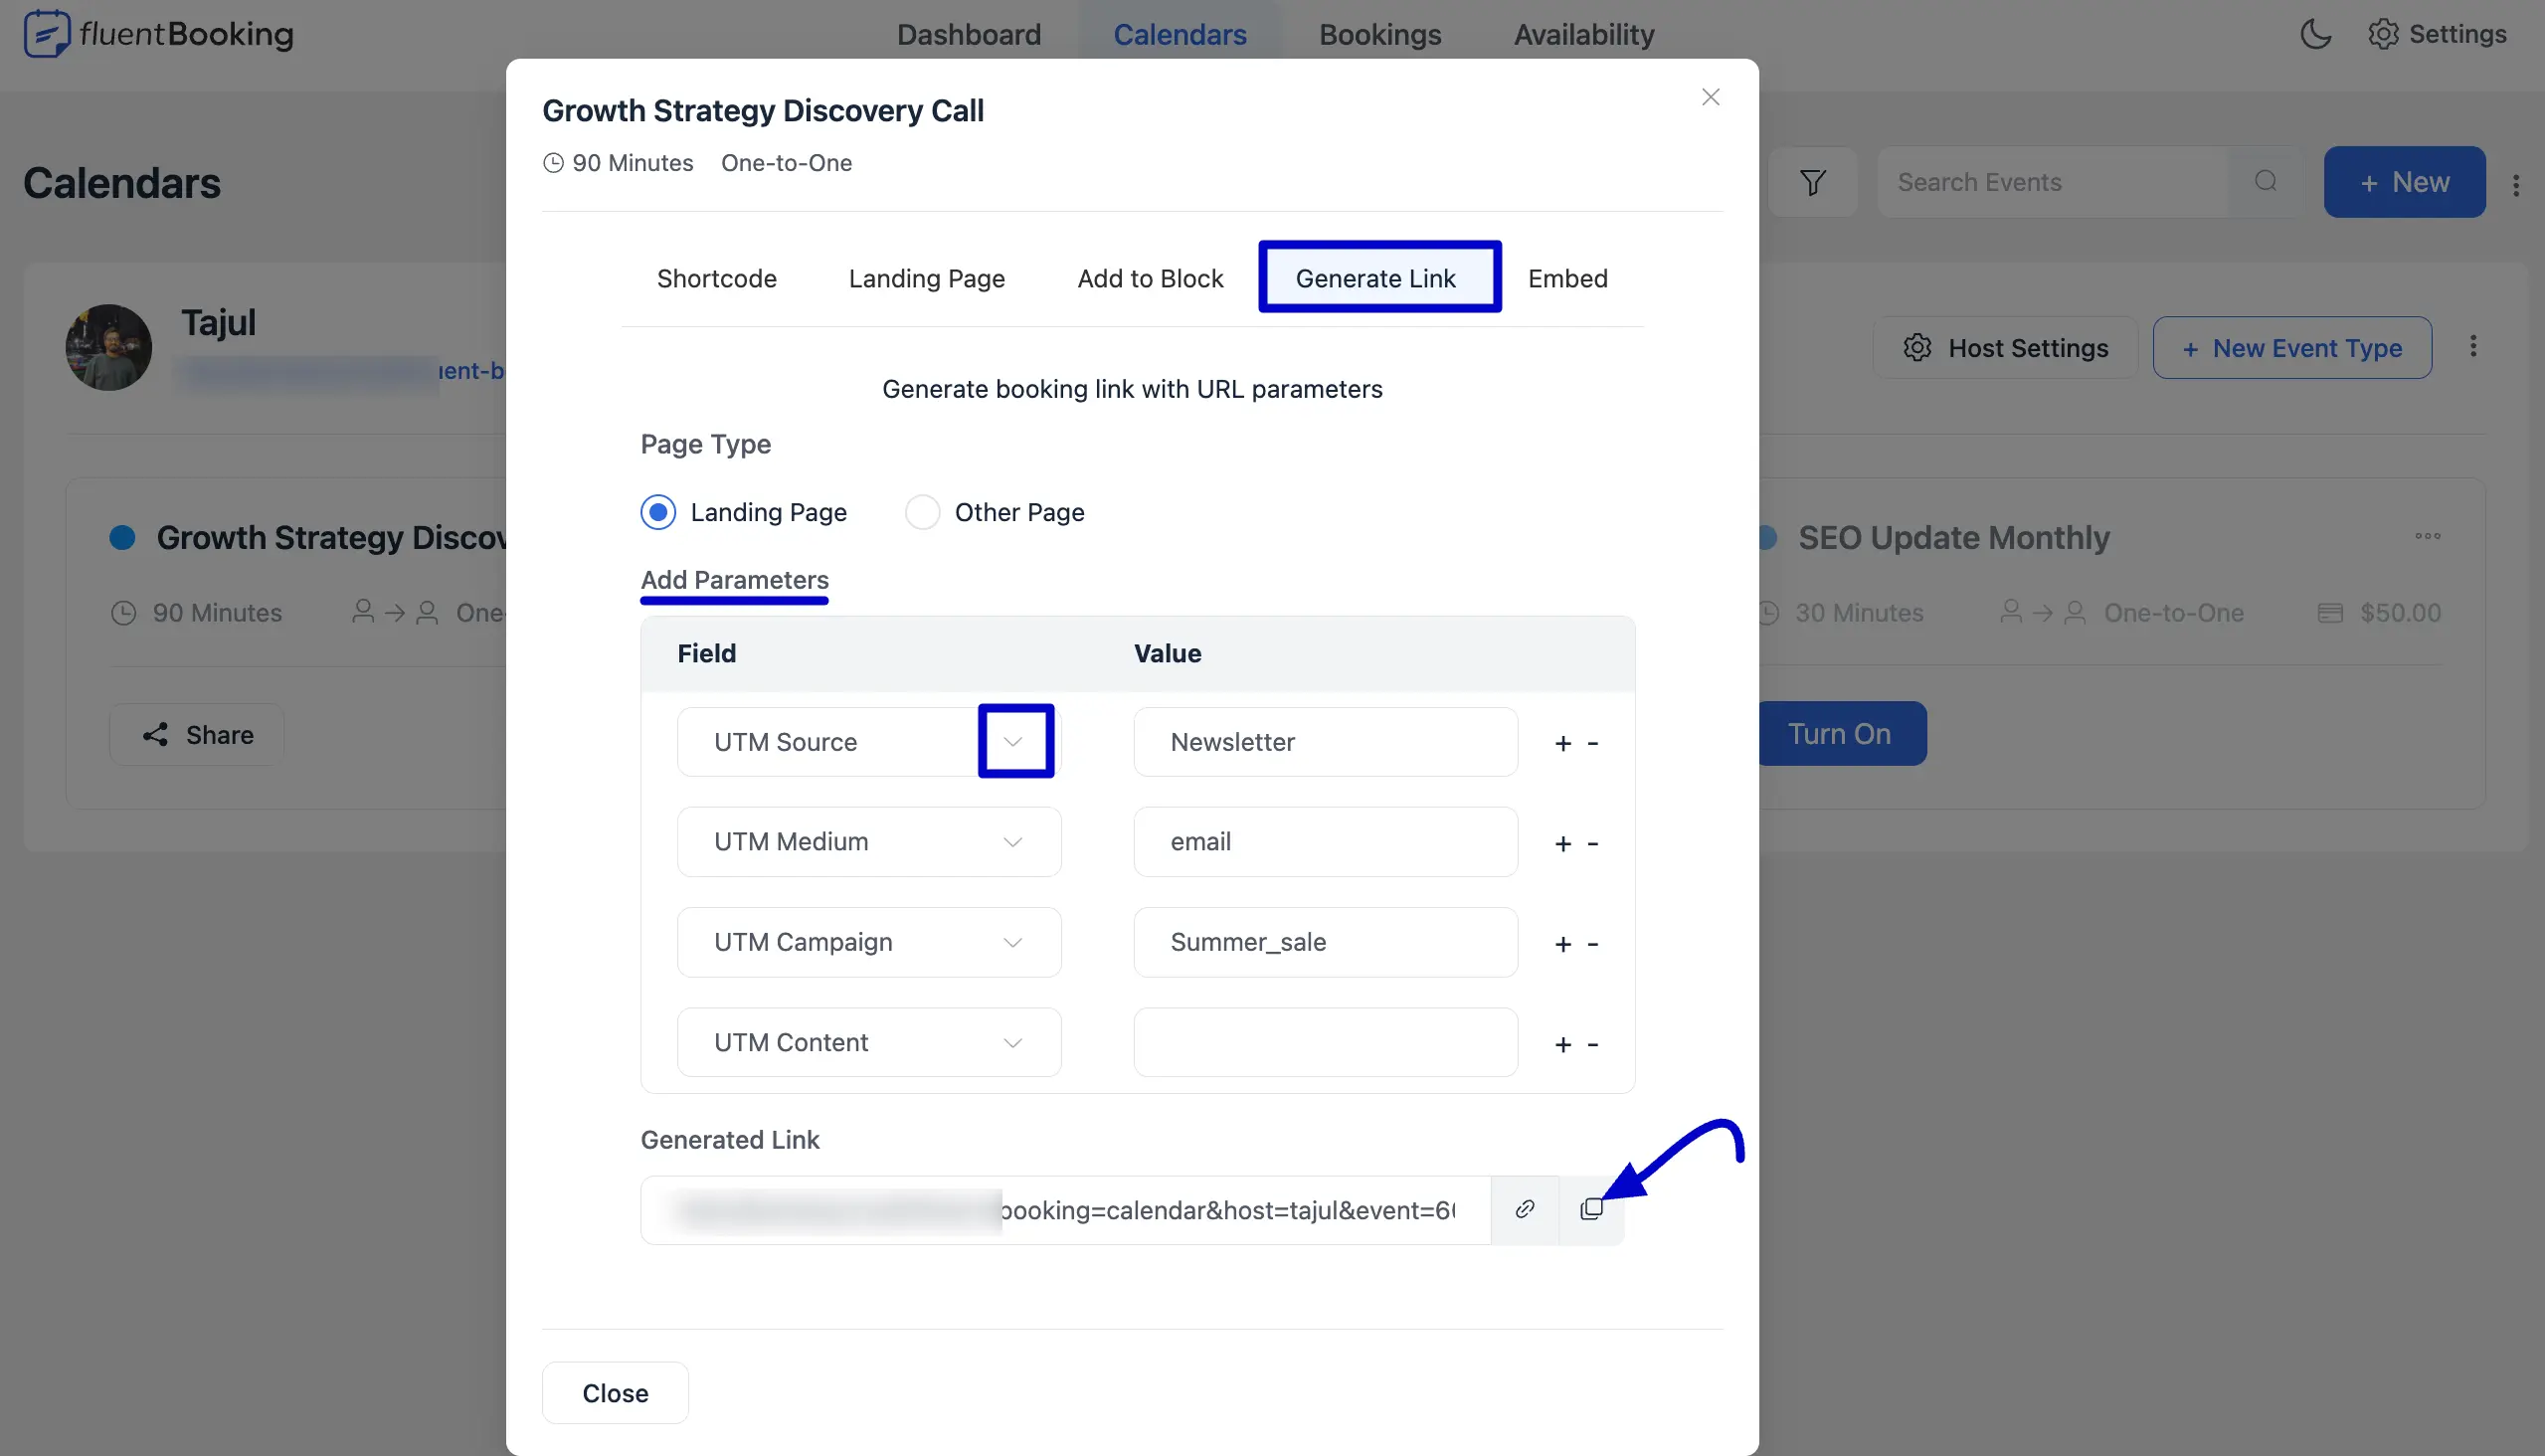Add a row after UTM Medium
Image resolution: width=2545 pixels, height=1456 pixels.
click(x=1562, y=844)
